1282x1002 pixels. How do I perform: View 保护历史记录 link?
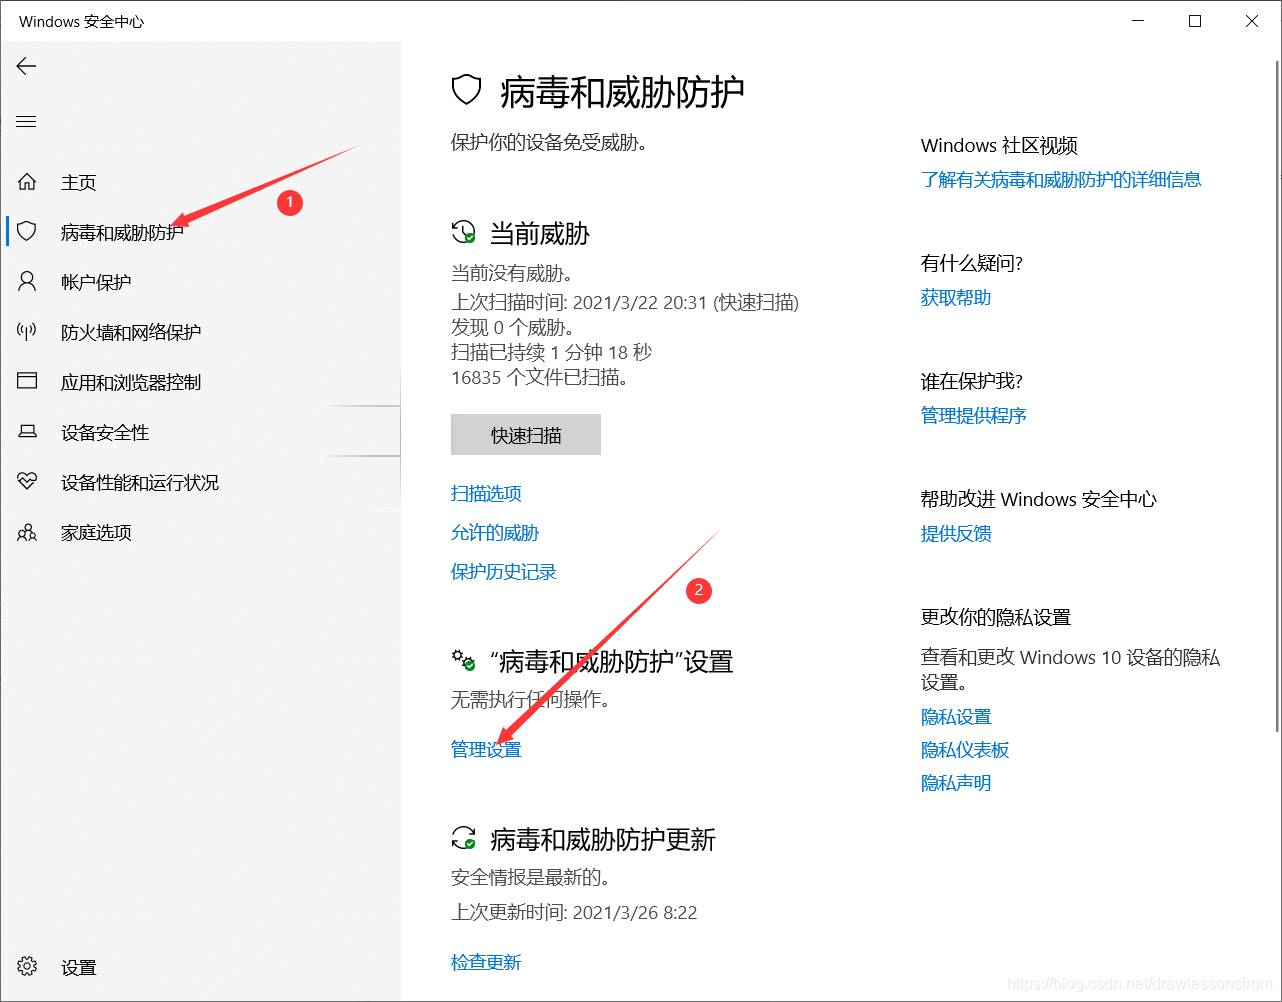coord(504,571)
